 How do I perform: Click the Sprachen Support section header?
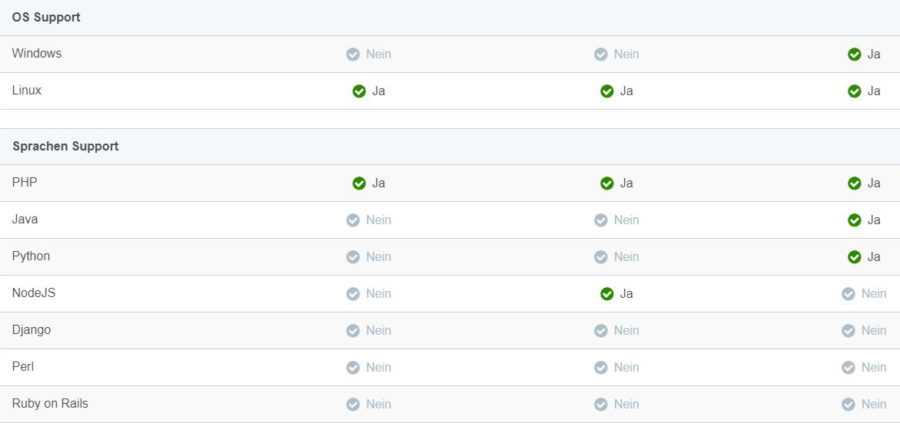65,146
